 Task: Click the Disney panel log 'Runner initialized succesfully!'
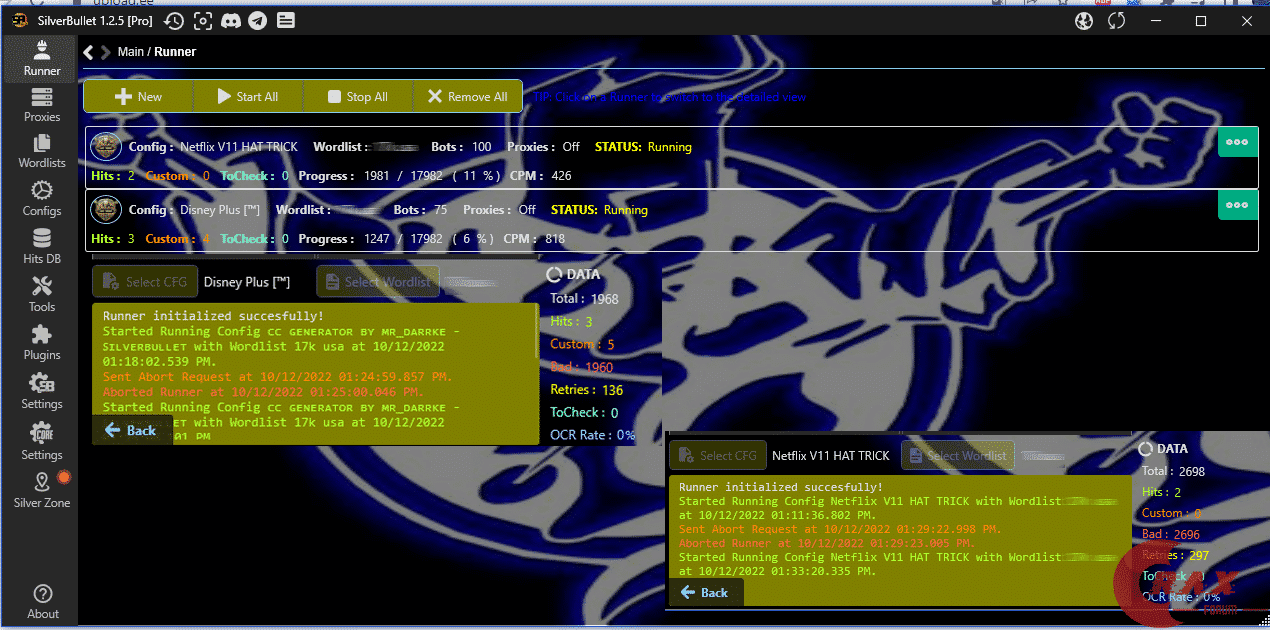(x=213, y=316)
